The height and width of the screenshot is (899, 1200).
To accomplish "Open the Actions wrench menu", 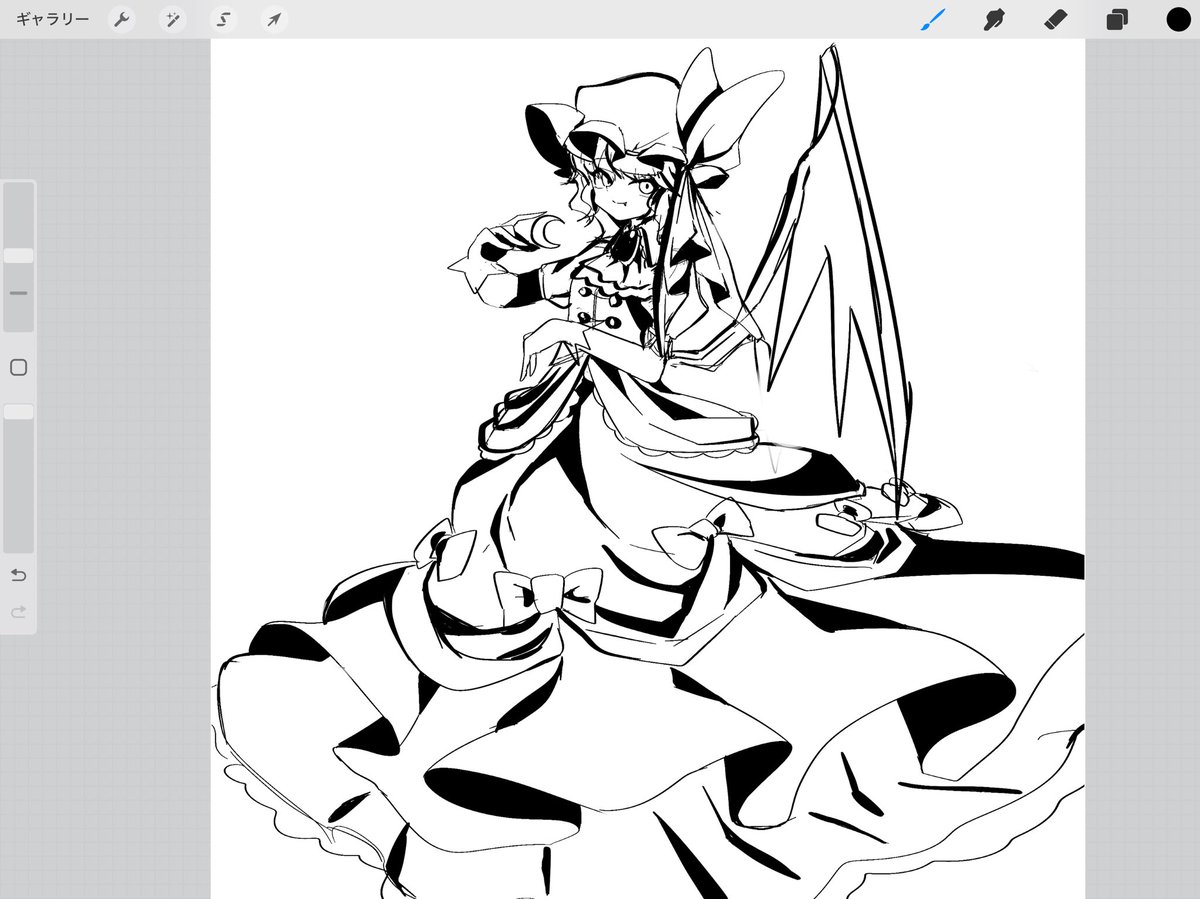I will pyautogui.click(x=122, y=20).
